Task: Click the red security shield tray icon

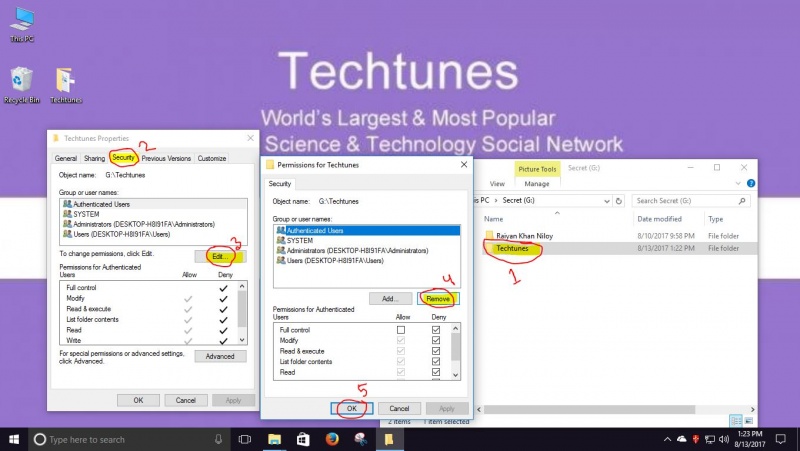Action: pos(695,439)
